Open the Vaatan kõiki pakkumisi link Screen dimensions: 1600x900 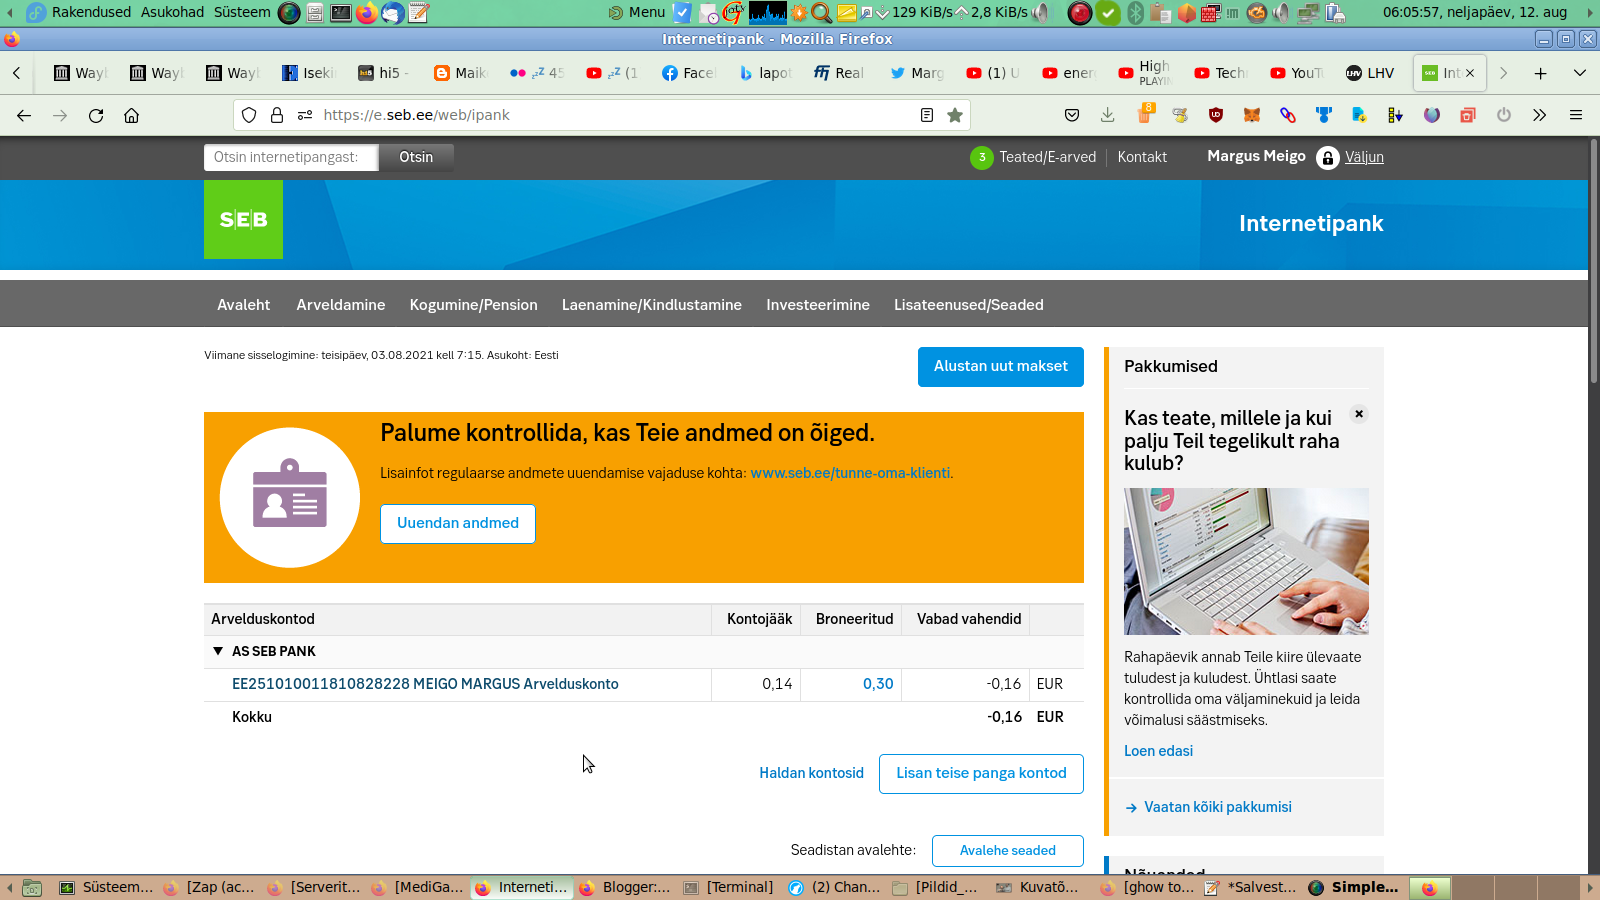1217,807
